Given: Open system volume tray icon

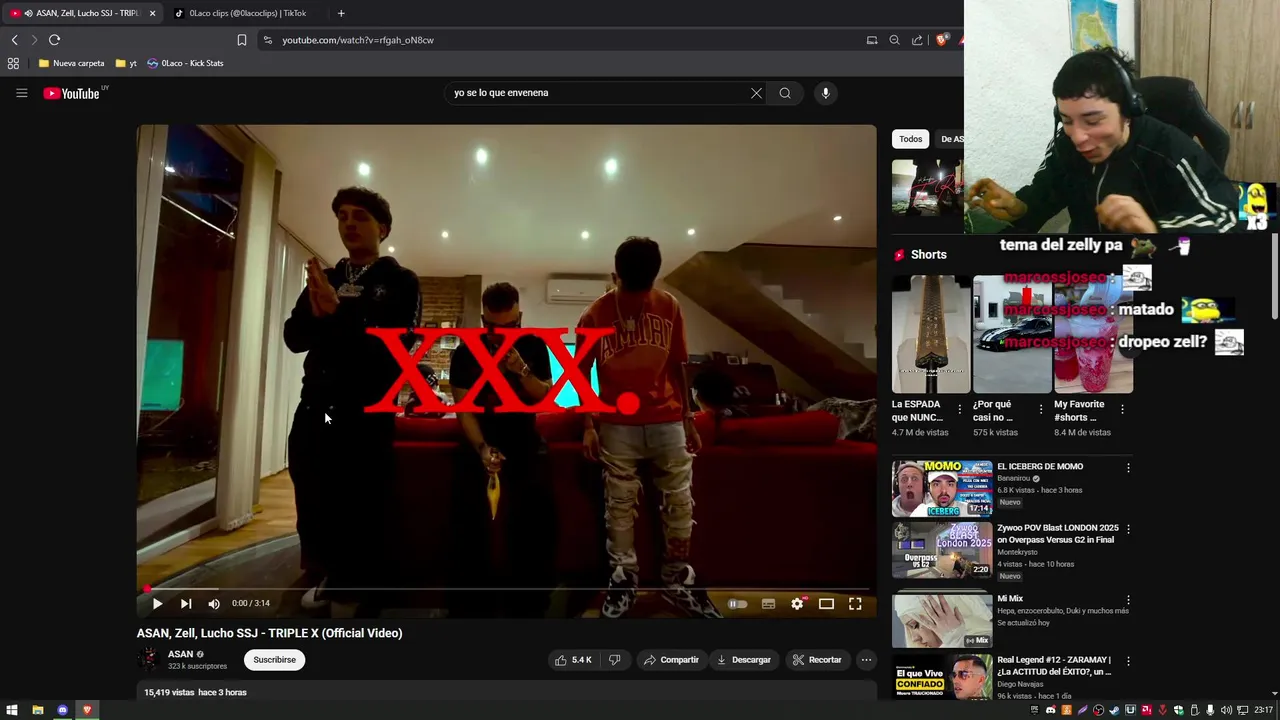Looking at the screenshot, I should (1226, 710).
